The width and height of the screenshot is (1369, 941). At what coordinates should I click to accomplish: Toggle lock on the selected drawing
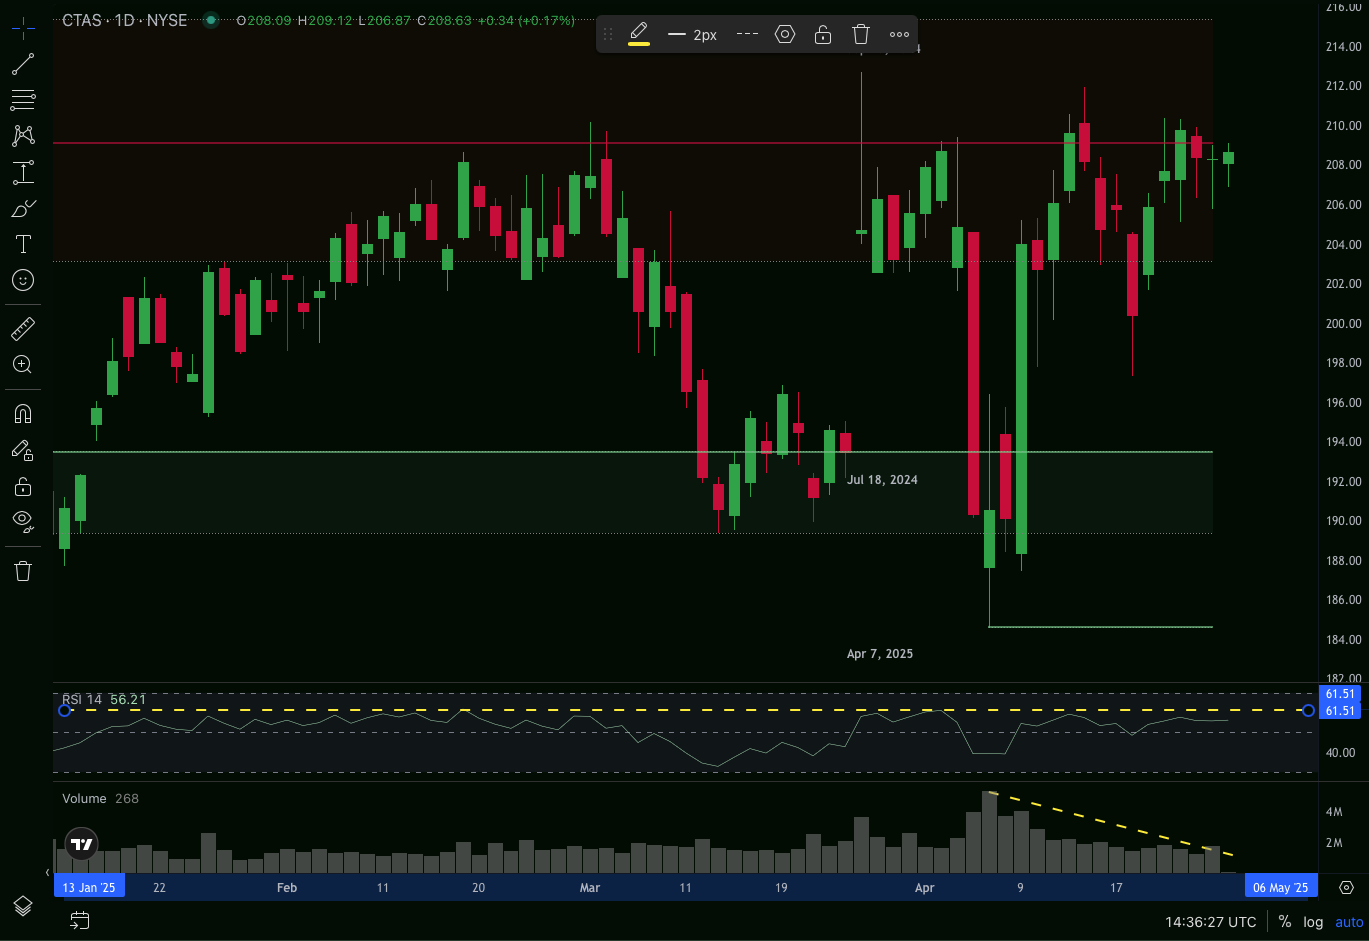(823, 34)
